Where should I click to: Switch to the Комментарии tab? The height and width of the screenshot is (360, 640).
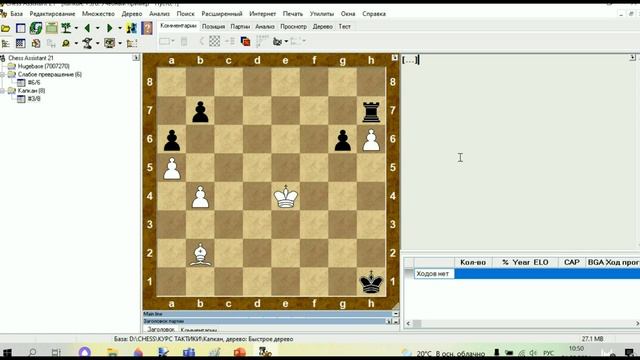pos(178,26)
